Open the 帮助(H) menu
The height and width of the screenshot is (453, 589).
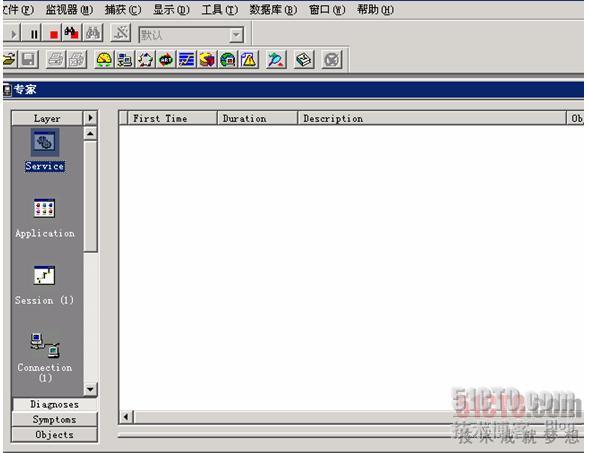(375, 9)
